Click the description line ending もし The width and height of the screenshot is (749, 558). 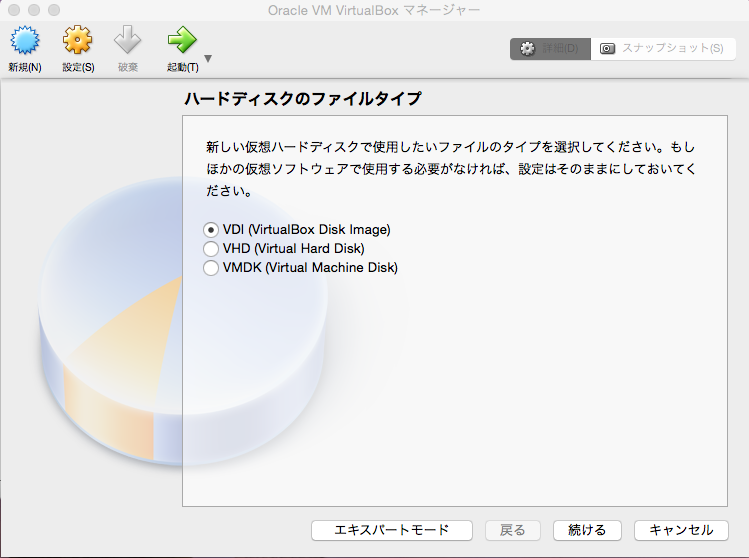tap(450, 147)
